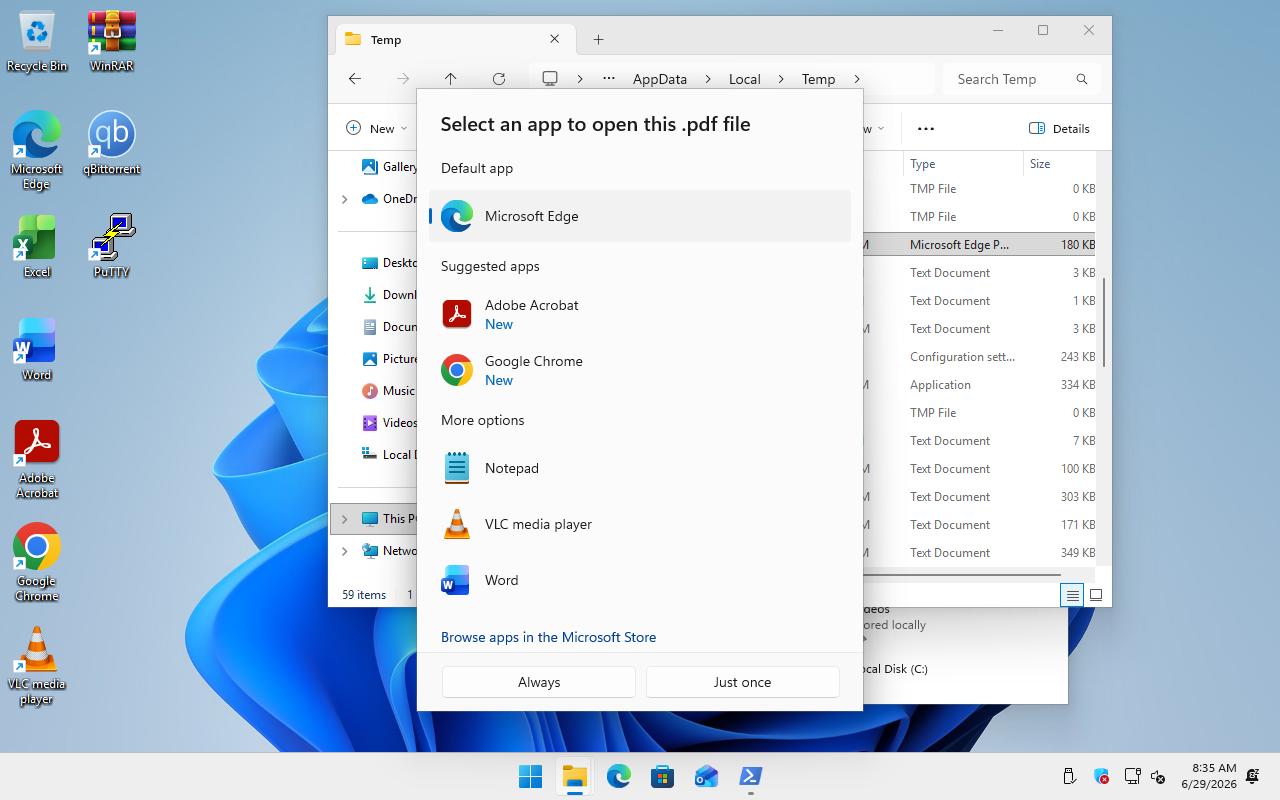Open Gallery in the navigation pane
The image size is (1280, 800).
tap(388, 167)
